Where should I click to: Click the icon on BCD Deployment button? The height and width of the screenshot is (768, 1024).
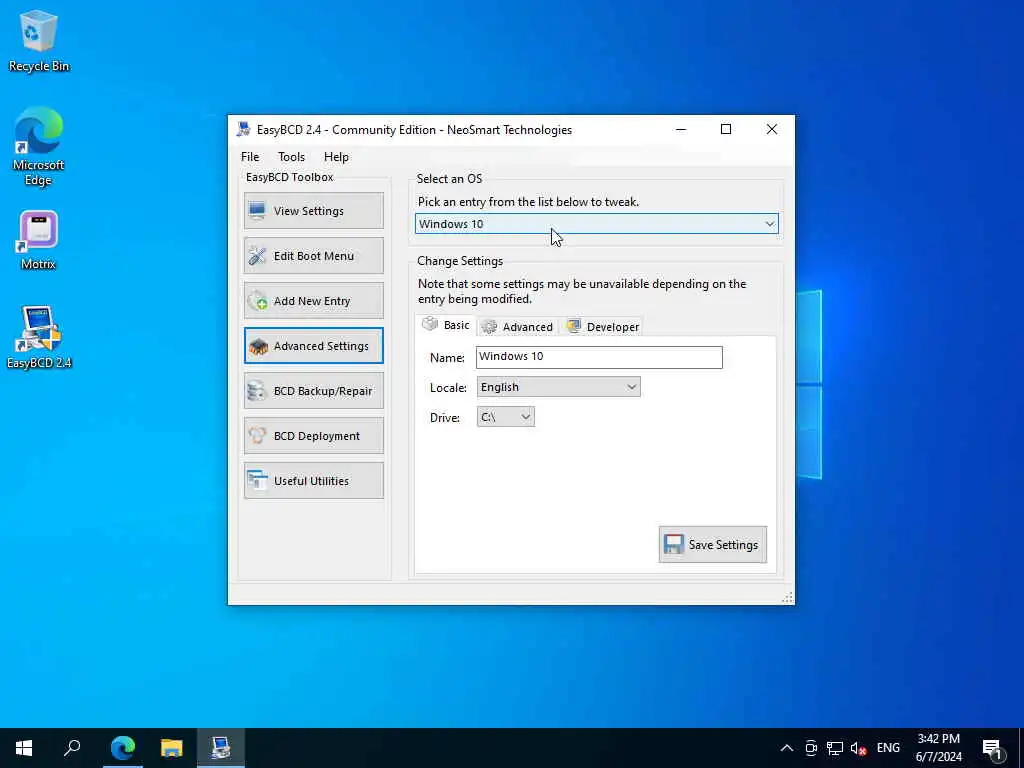pos(257,436)
